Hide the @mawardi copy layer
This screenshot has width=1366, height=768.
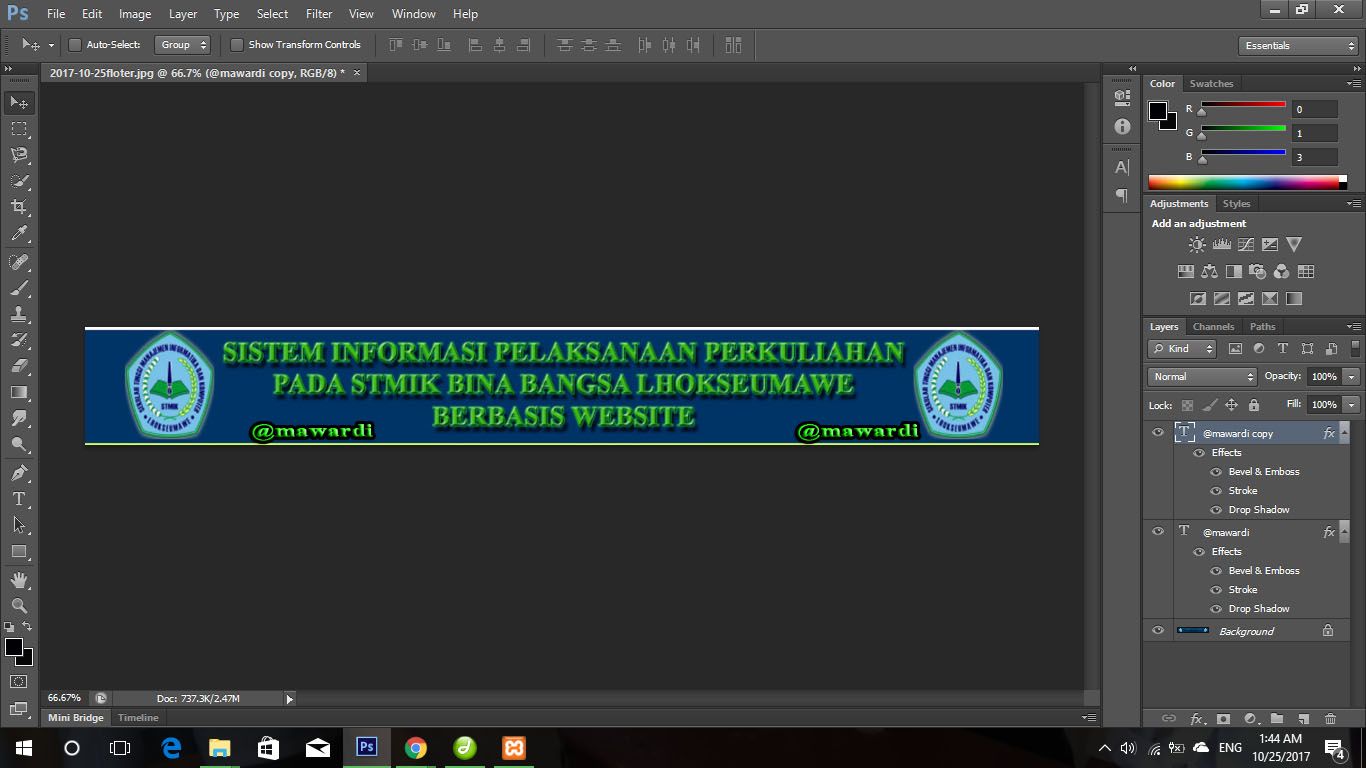point(1158,432)
